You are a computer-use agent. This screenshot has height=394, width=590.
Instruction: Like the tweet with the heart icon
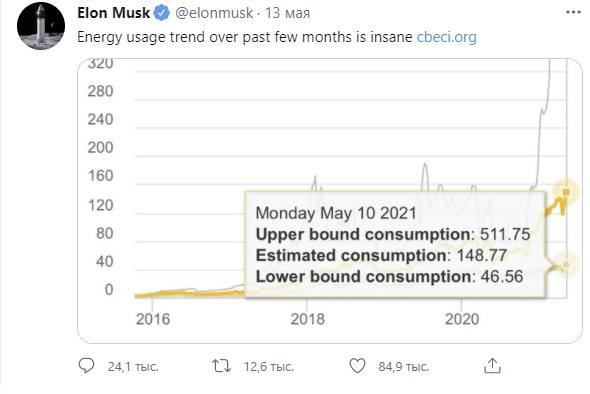point(357,366)
